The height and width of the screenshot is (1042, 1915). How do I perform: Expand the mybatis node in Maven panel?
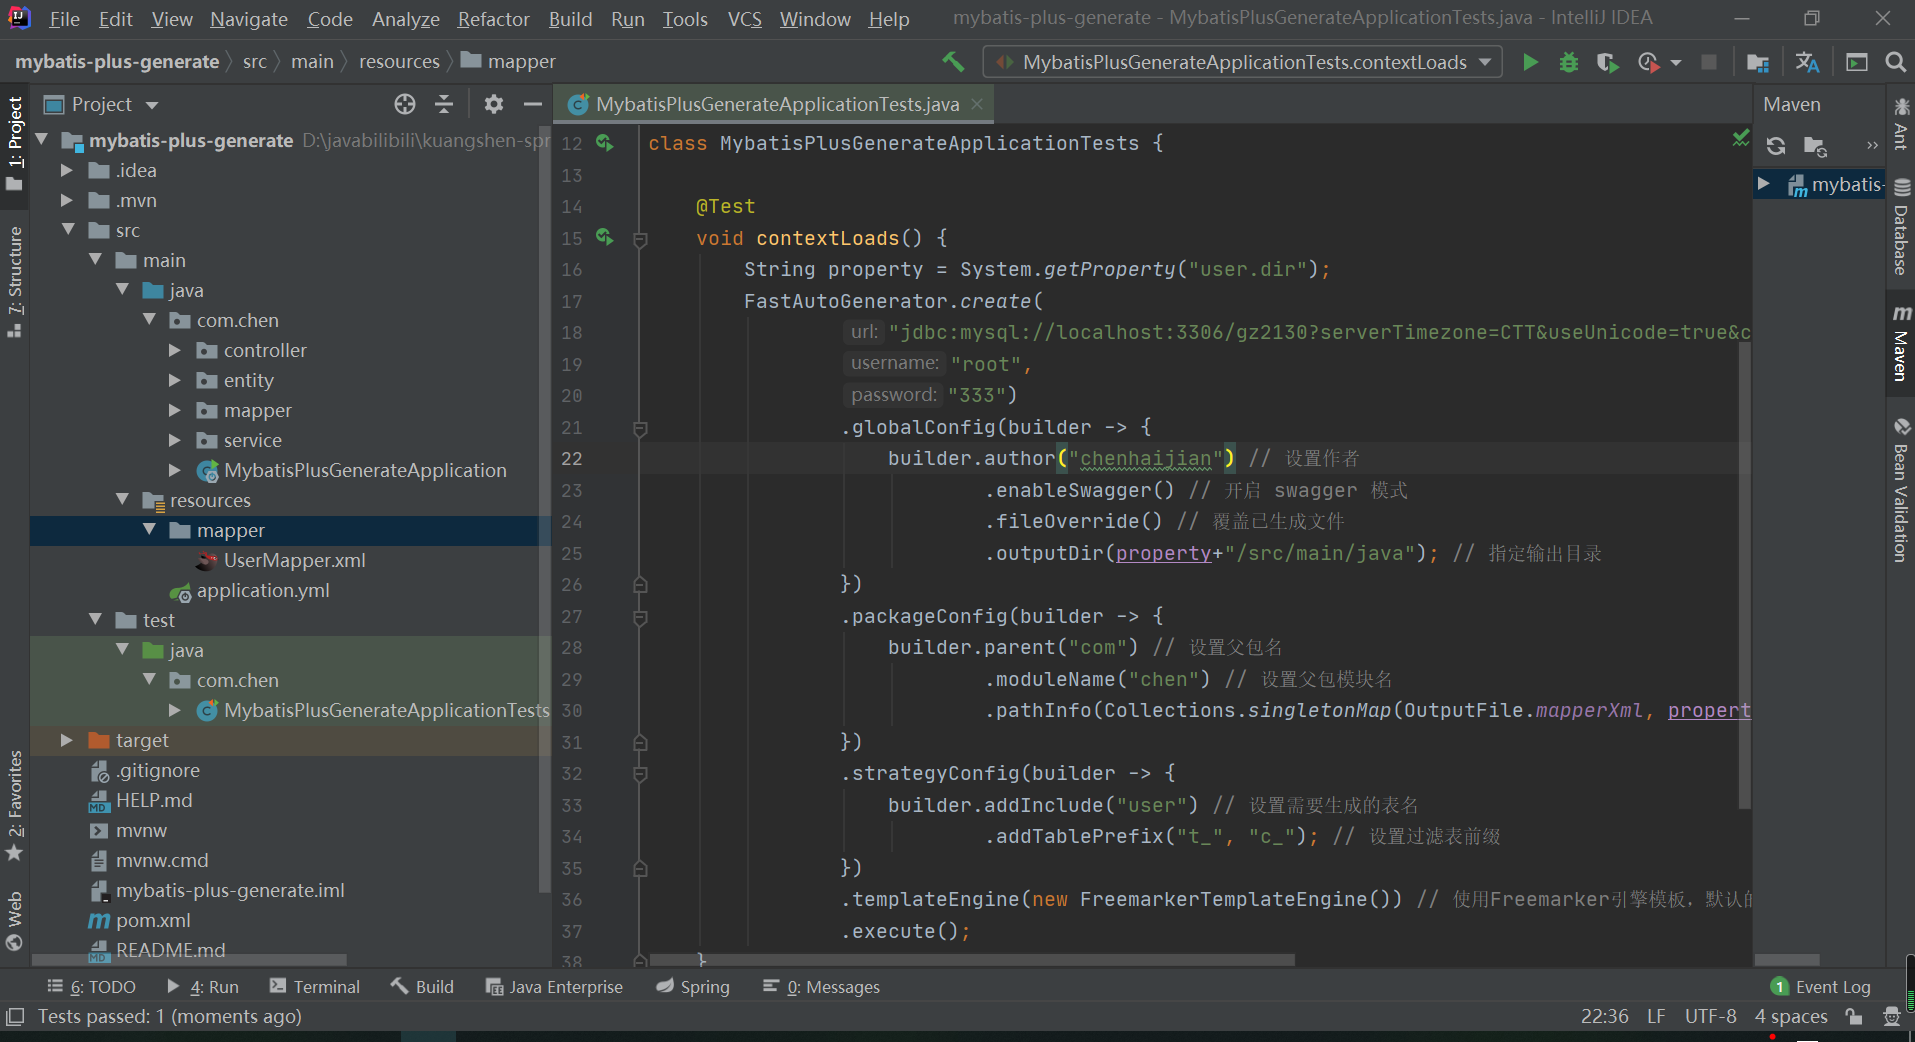[1764, 184]
